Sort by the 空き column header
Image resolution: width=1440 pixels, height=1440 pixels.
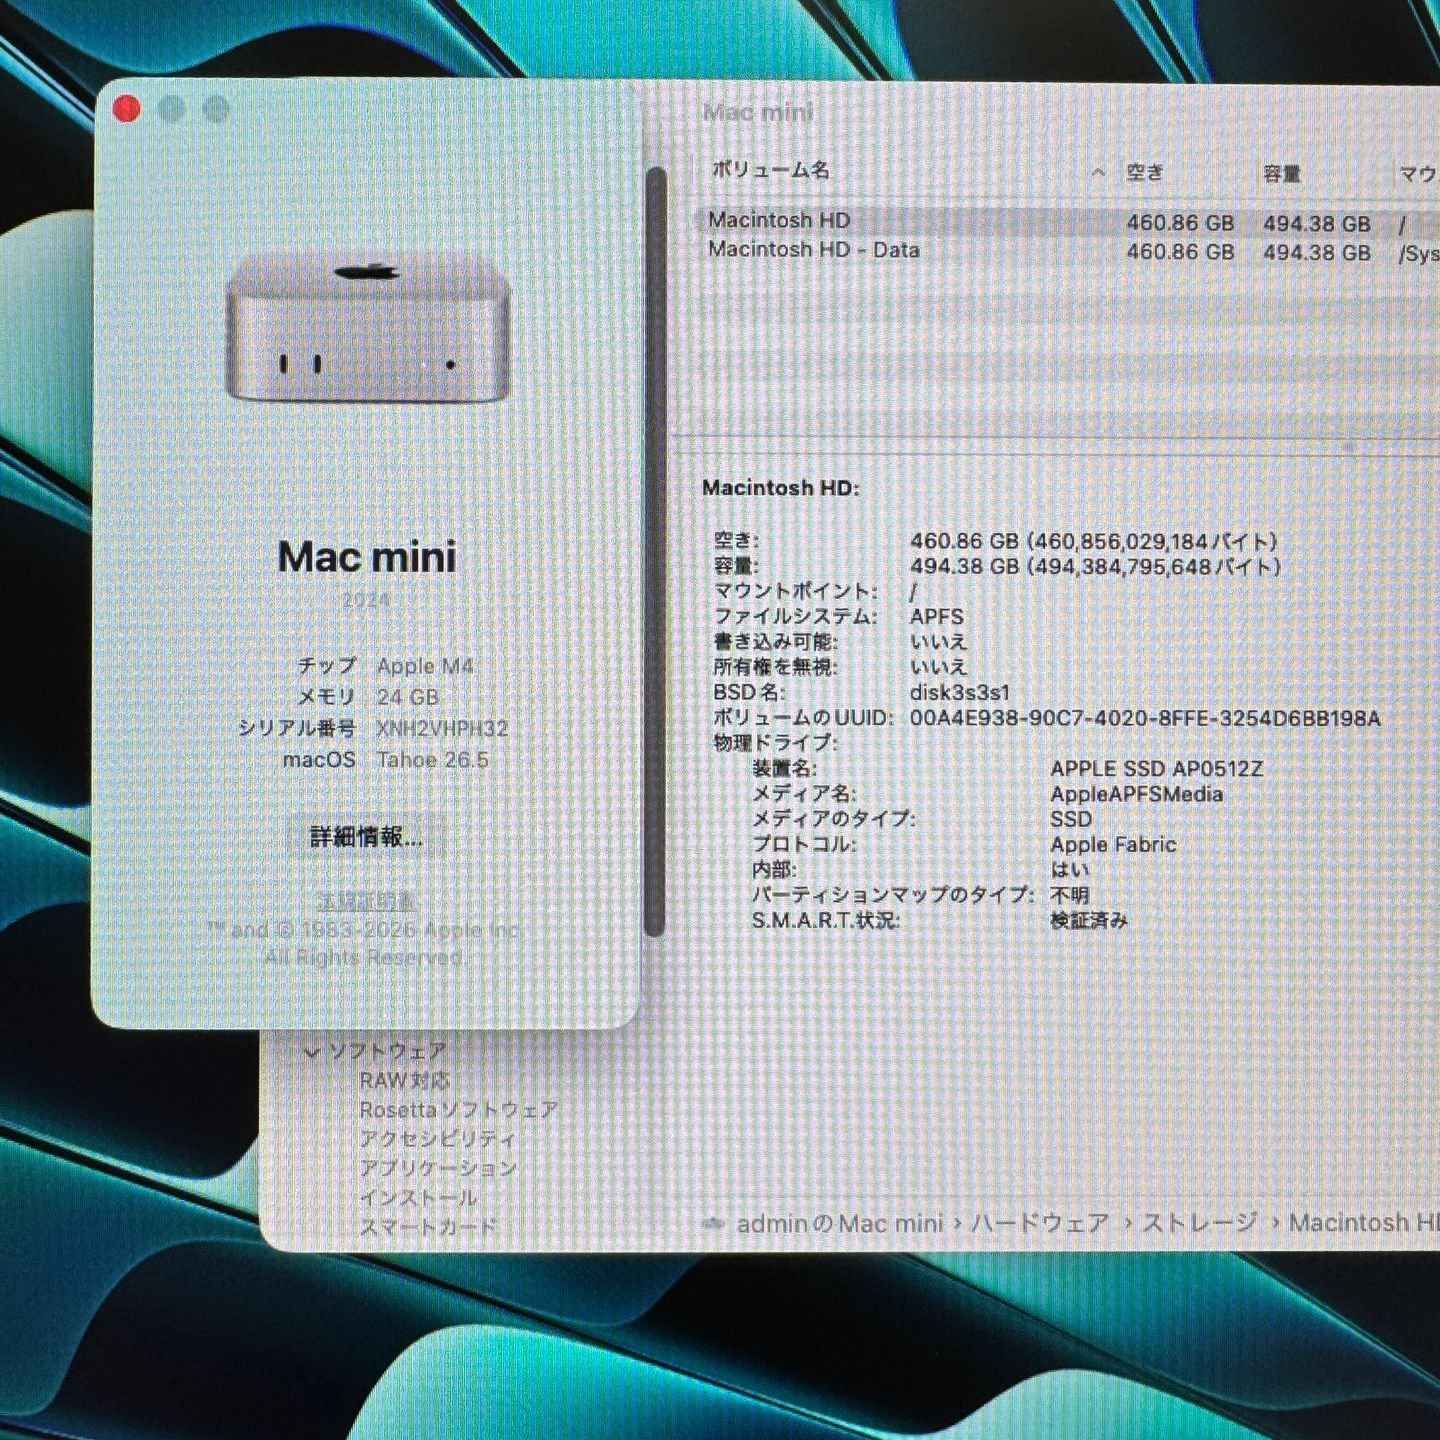(1145, 173)
